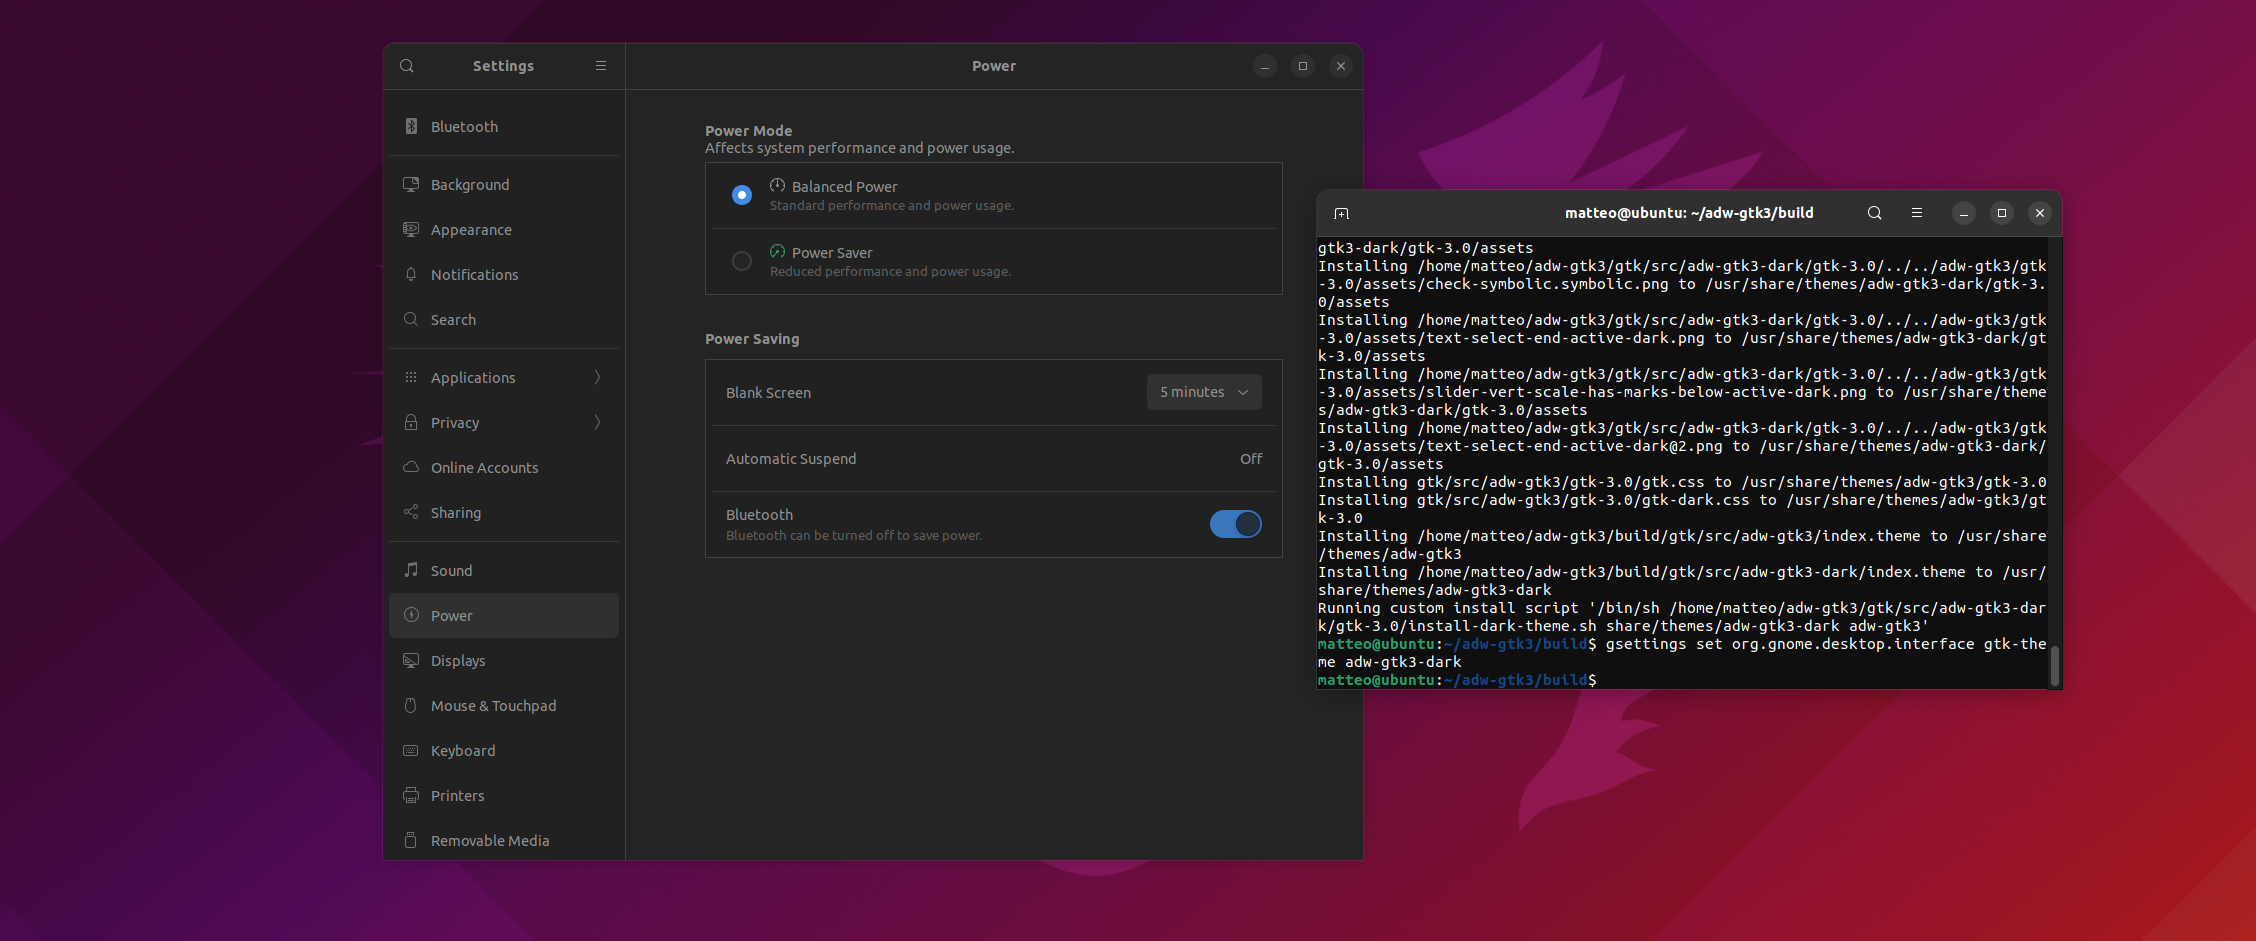Open the Settings hamburger menu

(601, 66)
